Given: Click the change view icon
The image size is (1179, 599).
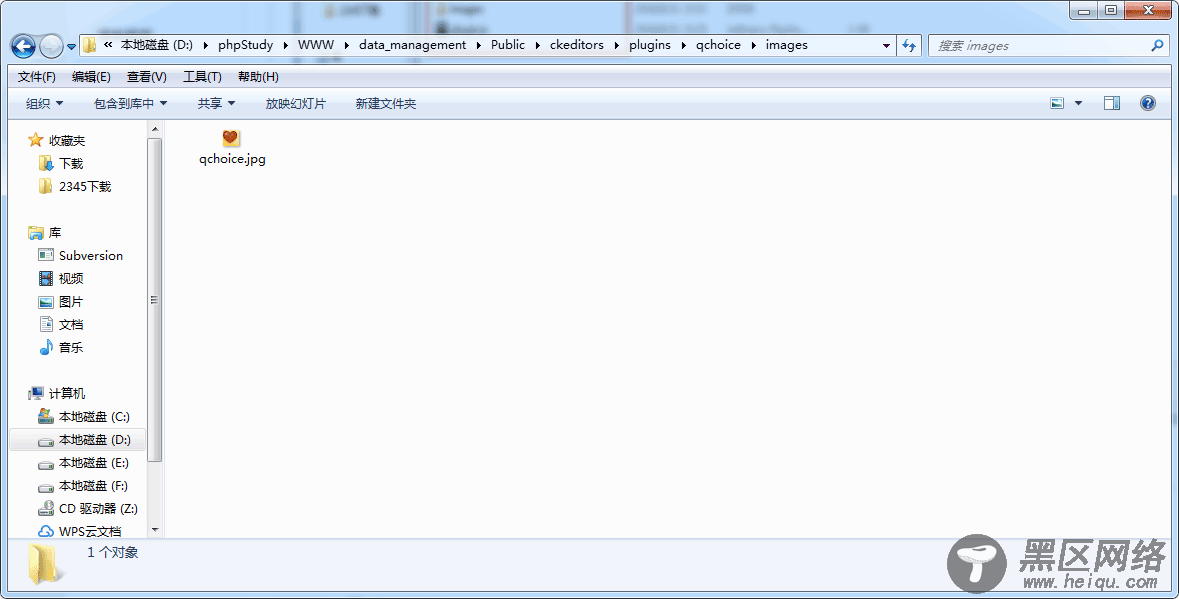Looking at the screenshot, I should (1057, 103).
